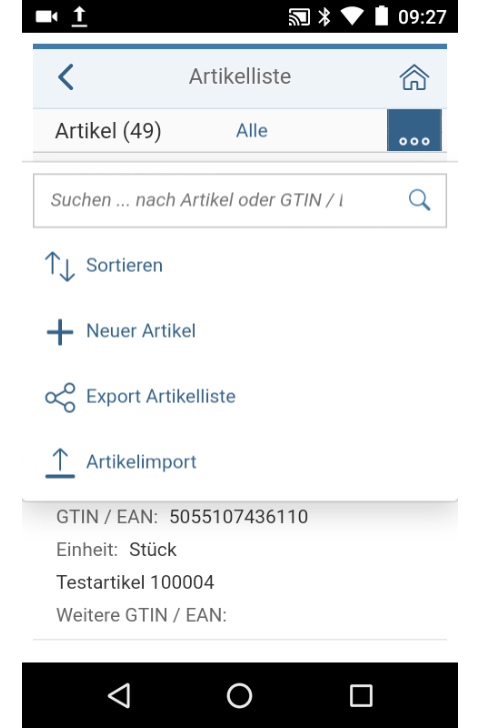
Task: Open the Artikelimport option
Action: click(x=142, y=462)
